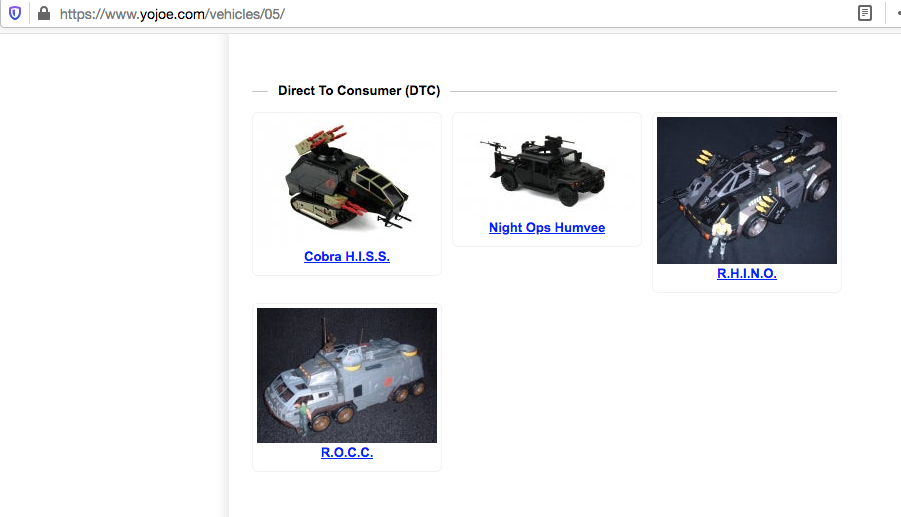
Task: Click the R.H.I.N.O. vehicle photo
Action: point(746,190)
